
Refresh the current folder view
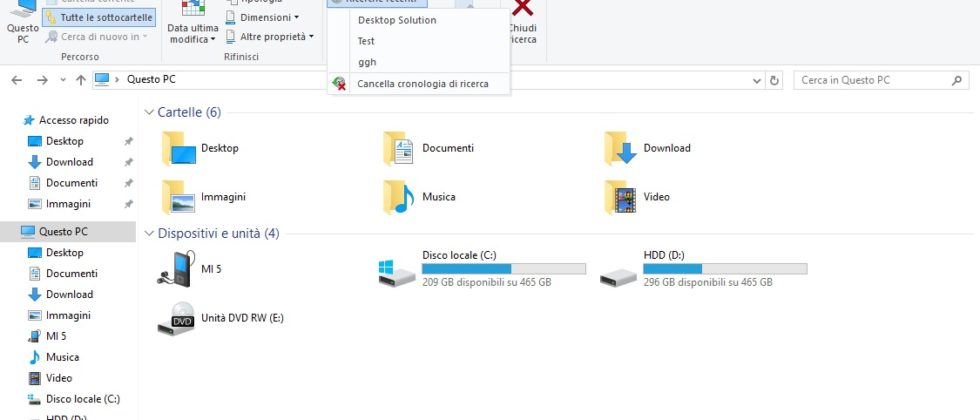pyautogui.click(x=774, y=81)
